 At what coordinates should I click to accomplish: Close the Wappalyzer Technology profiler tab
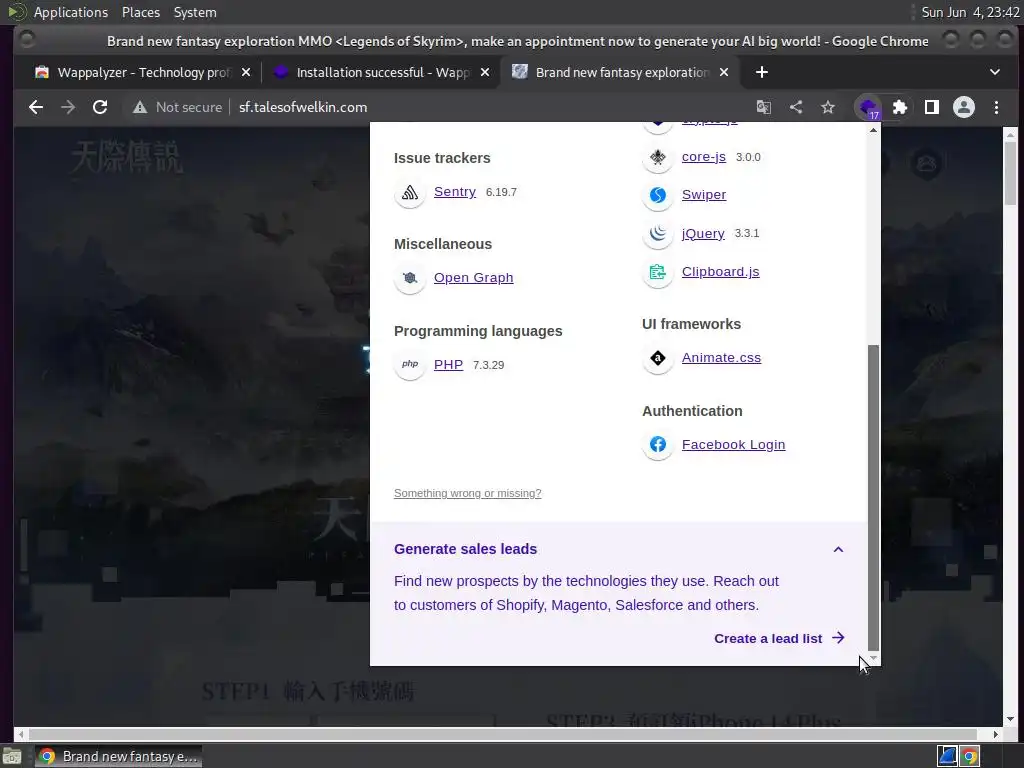(x=246, y=72)
